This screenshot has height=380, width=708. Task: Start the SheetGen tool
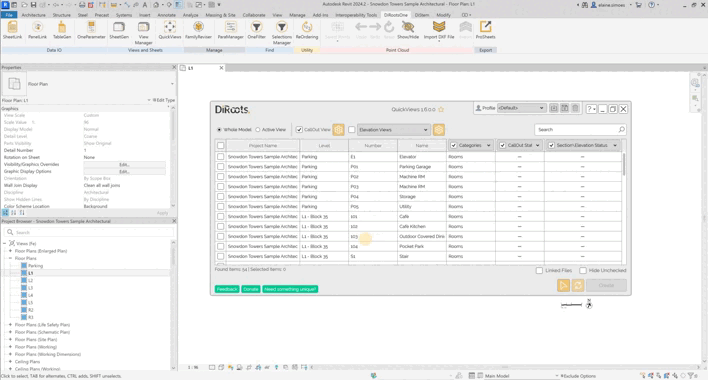click(x=119, y=30)
